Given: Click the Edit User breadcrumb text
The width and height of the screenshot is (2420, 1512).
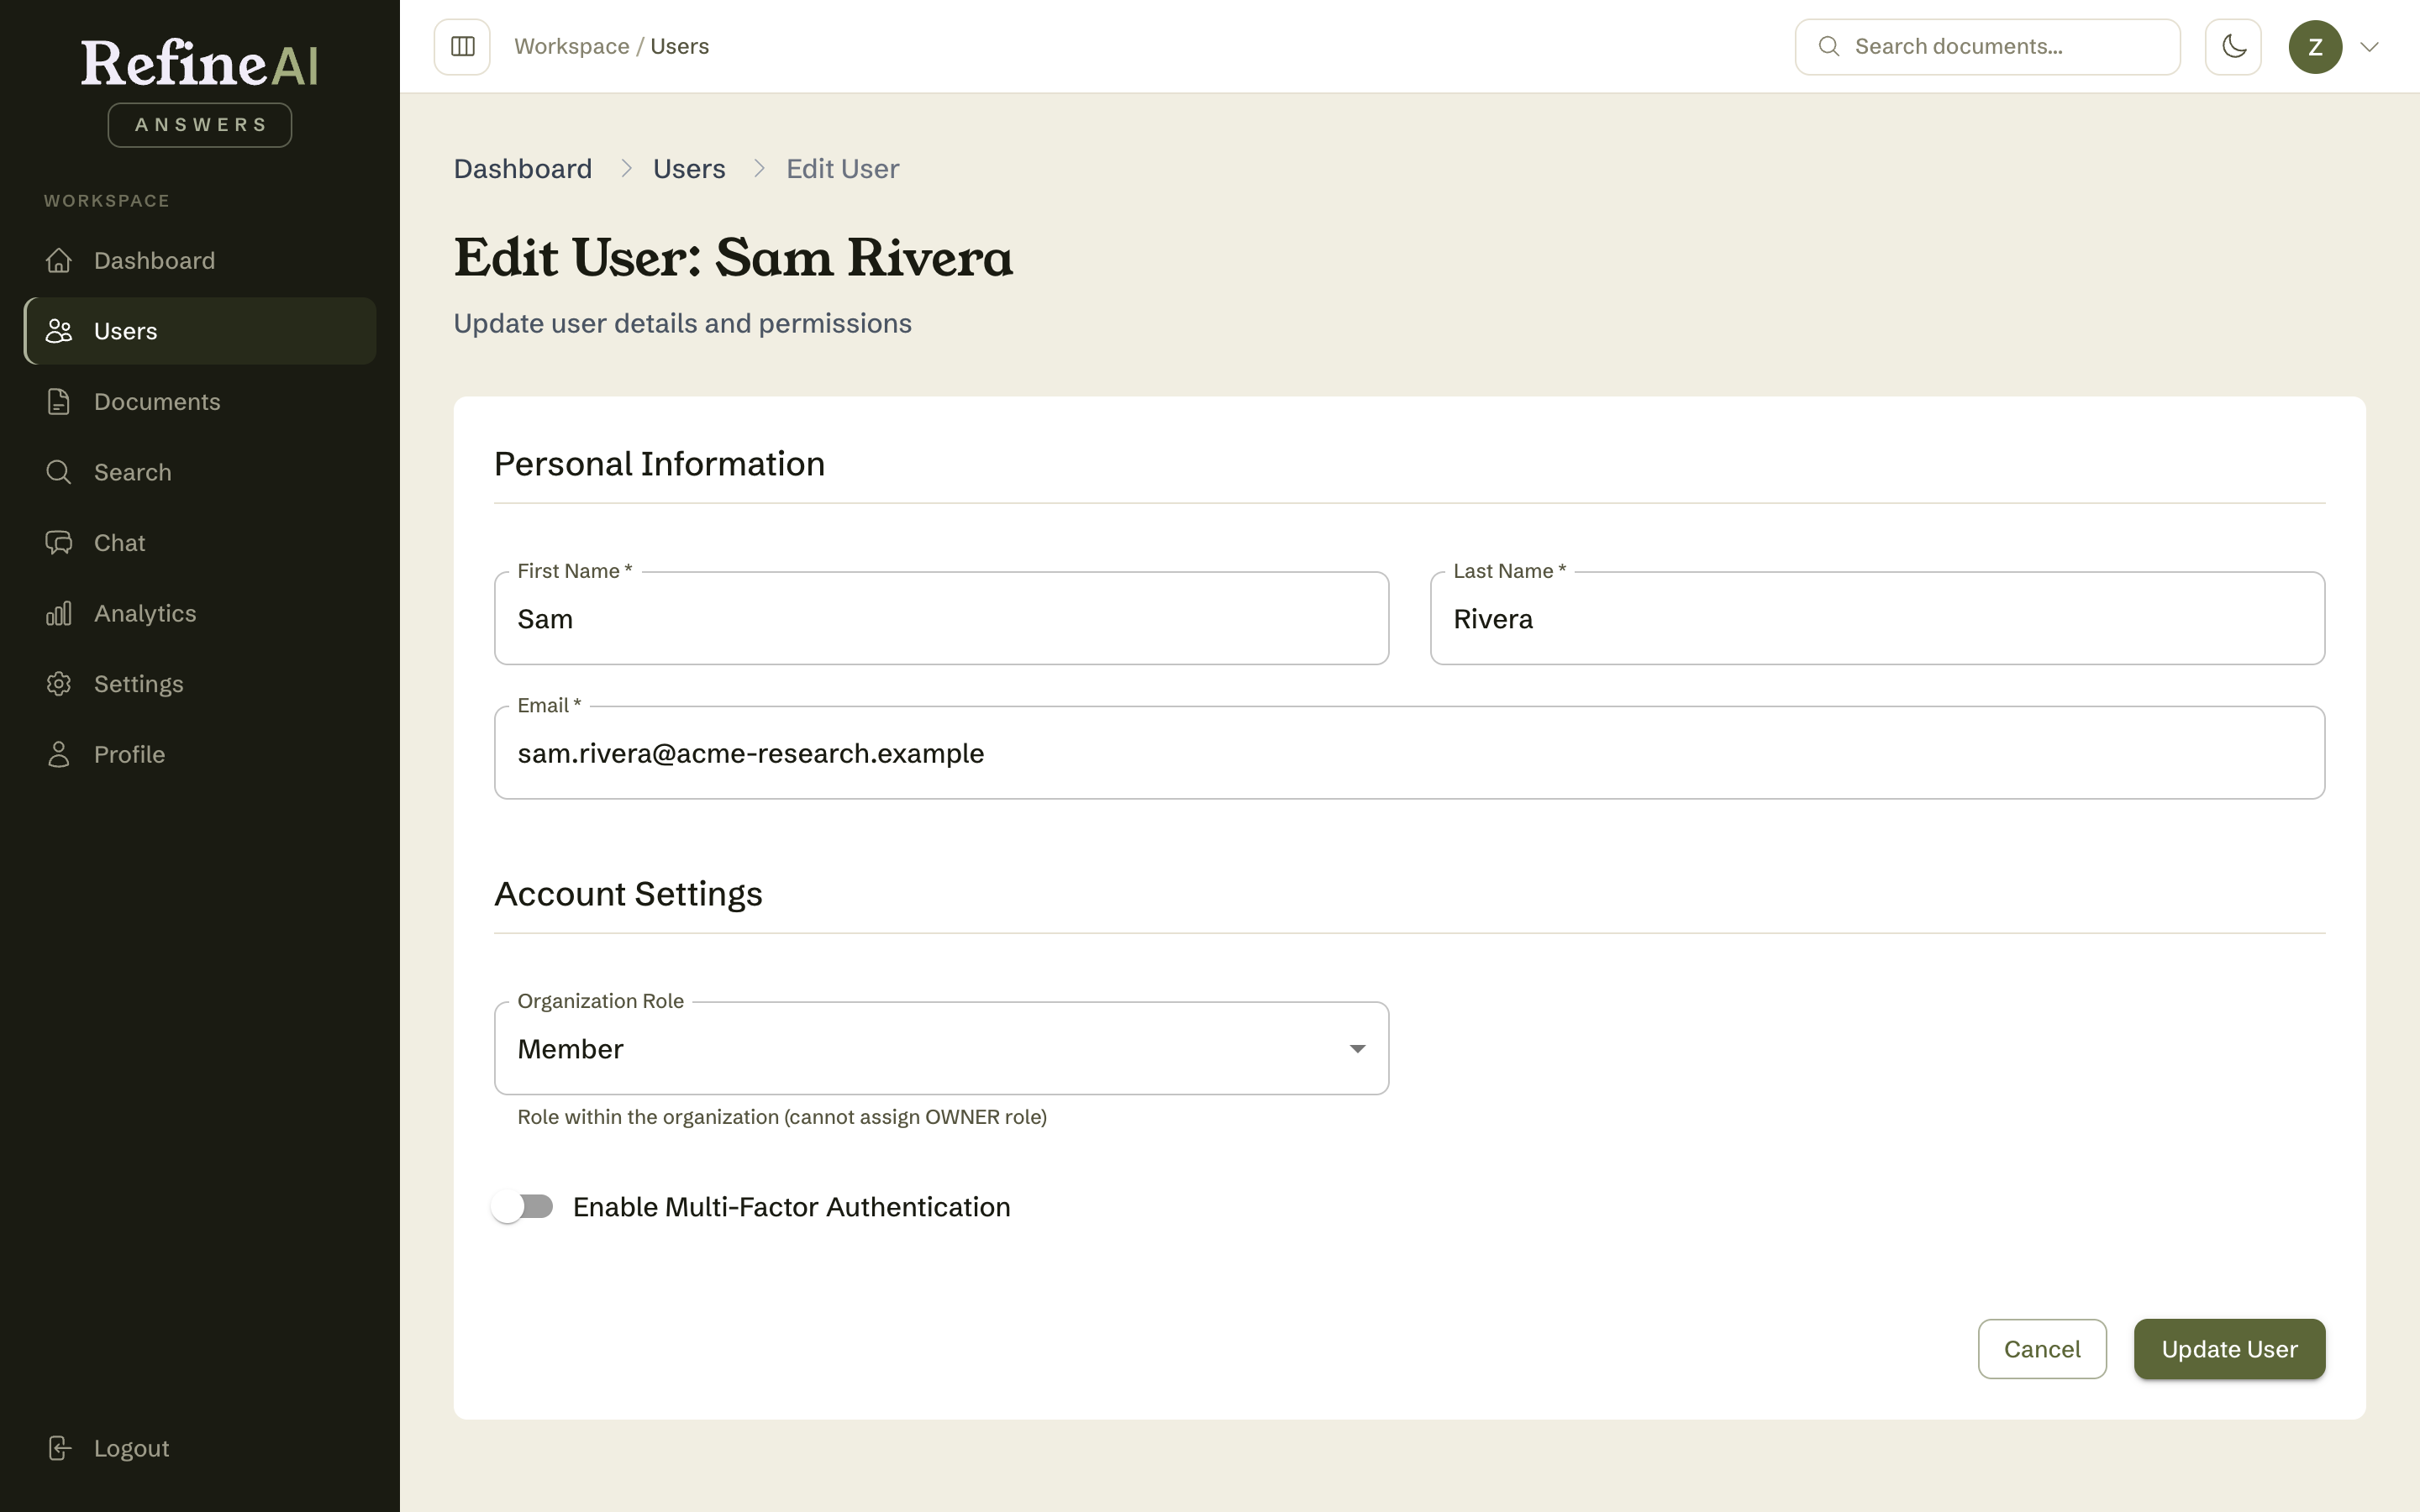Looking at the screenshot, I should [x=842, y=168].
